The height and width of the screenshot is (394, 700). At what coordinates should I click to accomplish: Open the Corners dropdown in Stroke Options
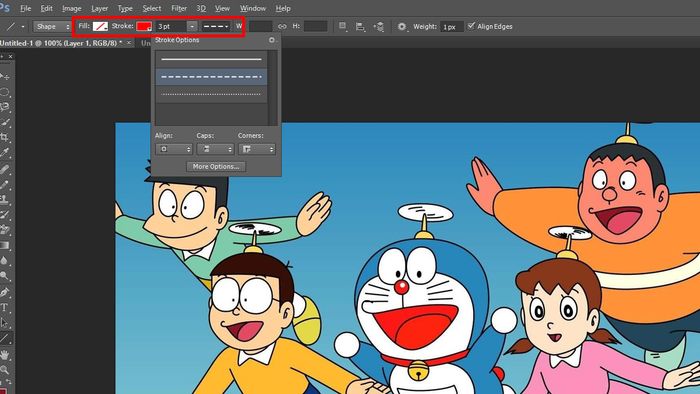point(257,149)
